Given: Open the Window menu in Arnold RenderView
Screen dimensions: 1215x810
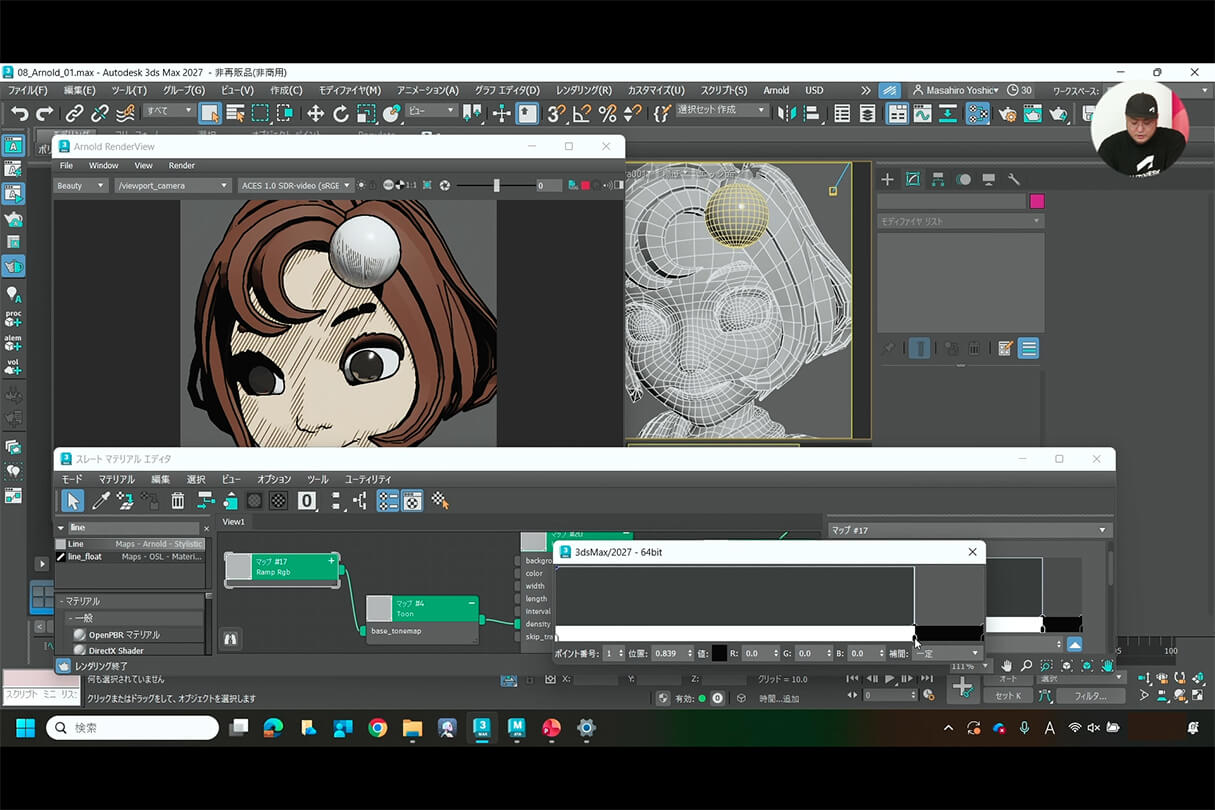Looking at the screenshot, I should click(103, 165).
